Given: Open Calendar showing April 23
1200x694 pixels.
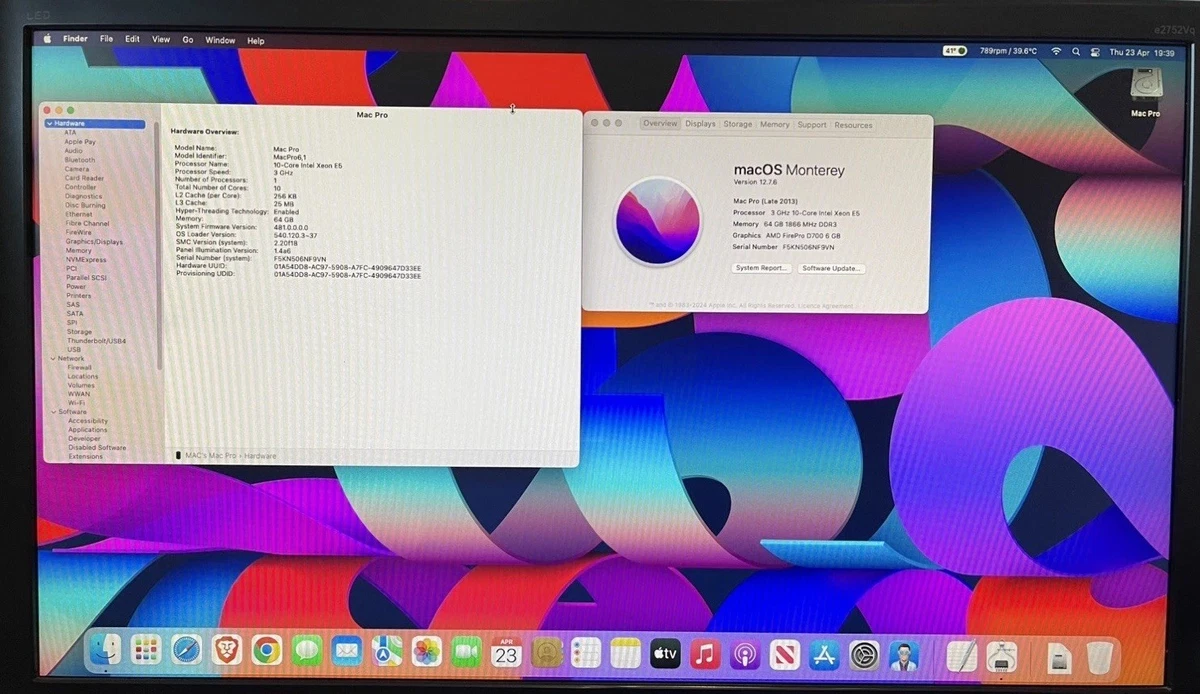Looking at the screenshot, I should tap(506, 652).
